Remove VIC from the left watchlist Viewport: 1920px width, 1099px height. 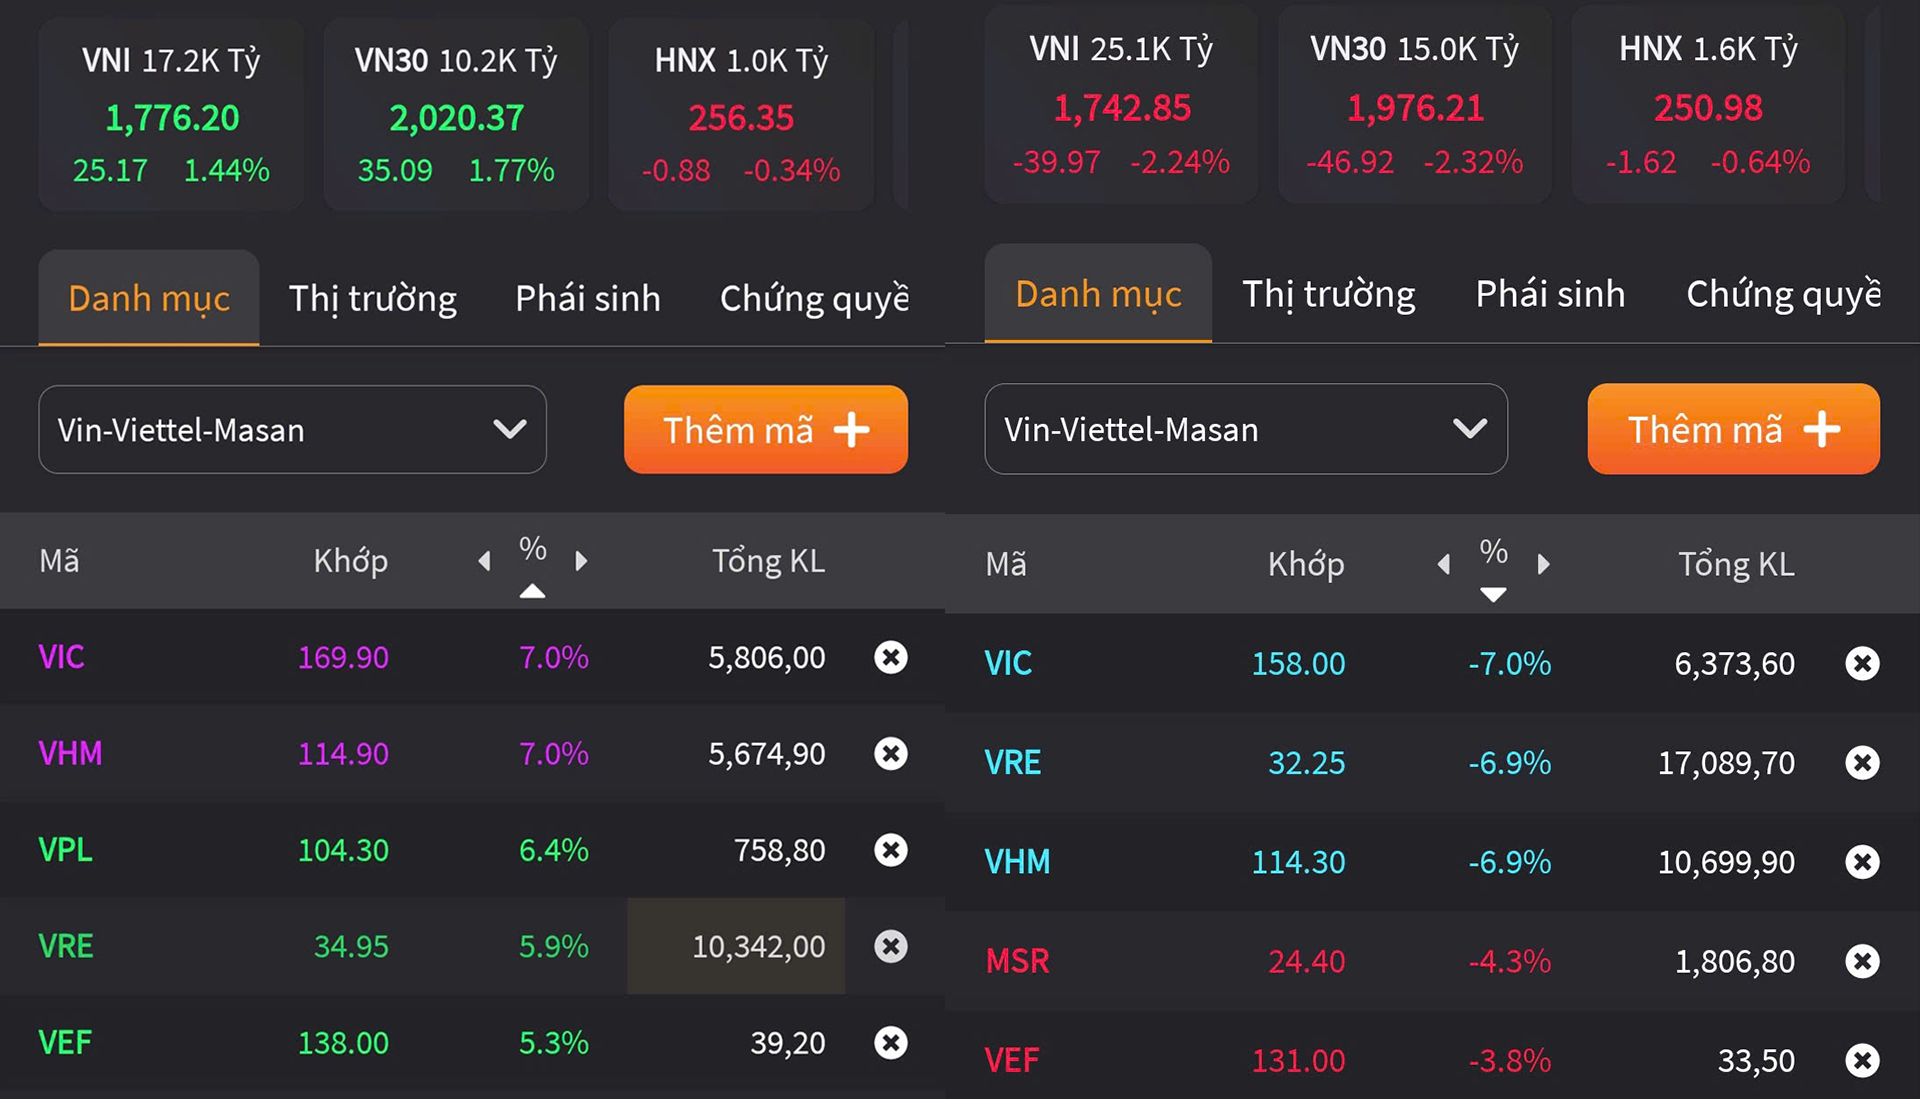click(x=890, y=657)
